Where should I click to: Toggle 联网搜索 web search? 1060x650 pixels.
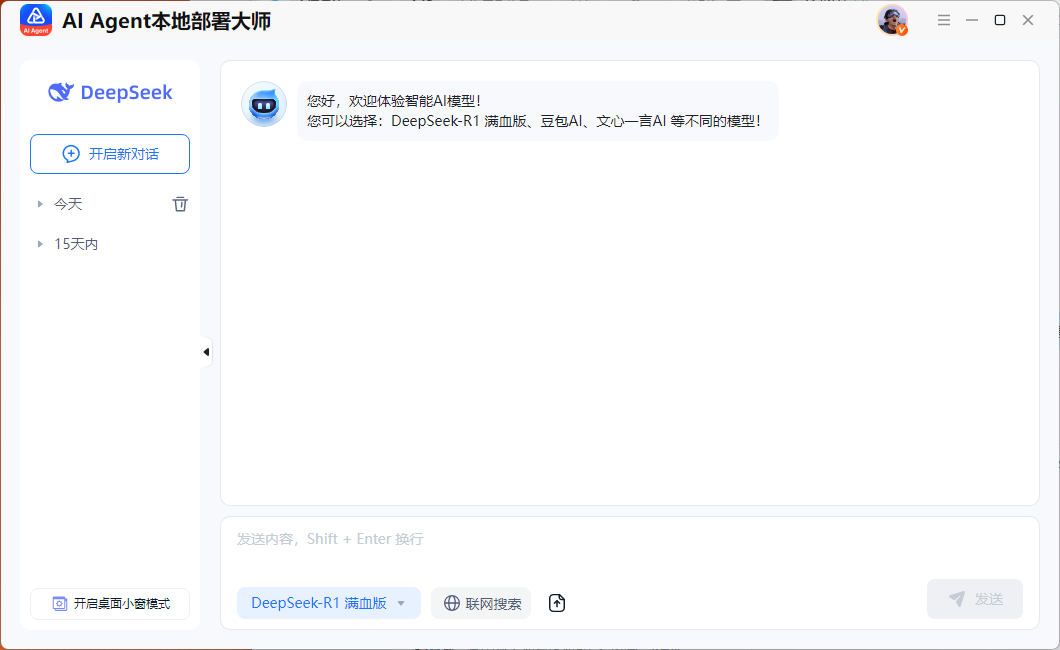click(481, 603)
